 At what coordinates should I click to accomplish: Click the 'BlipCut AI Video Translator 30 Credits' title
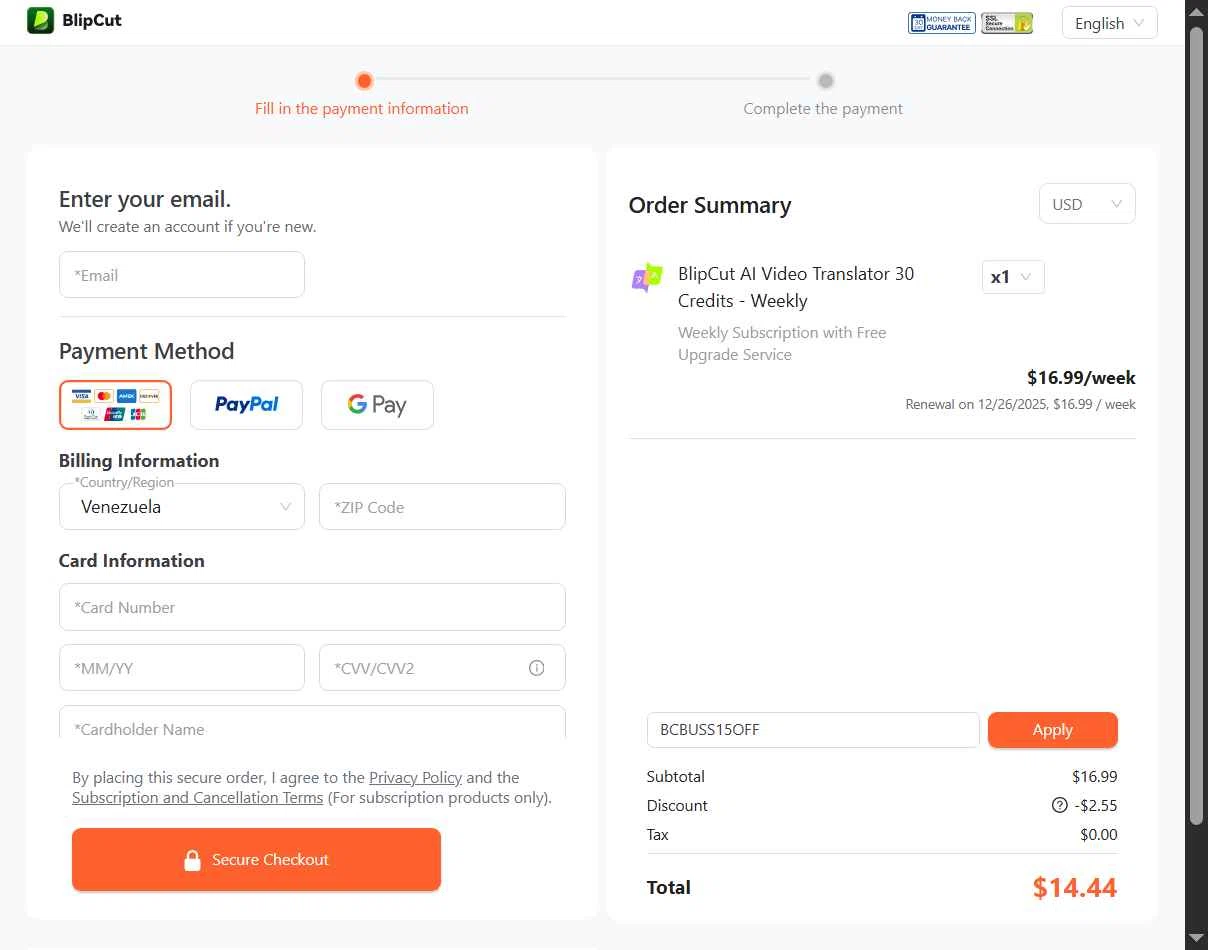coord(796,287)
